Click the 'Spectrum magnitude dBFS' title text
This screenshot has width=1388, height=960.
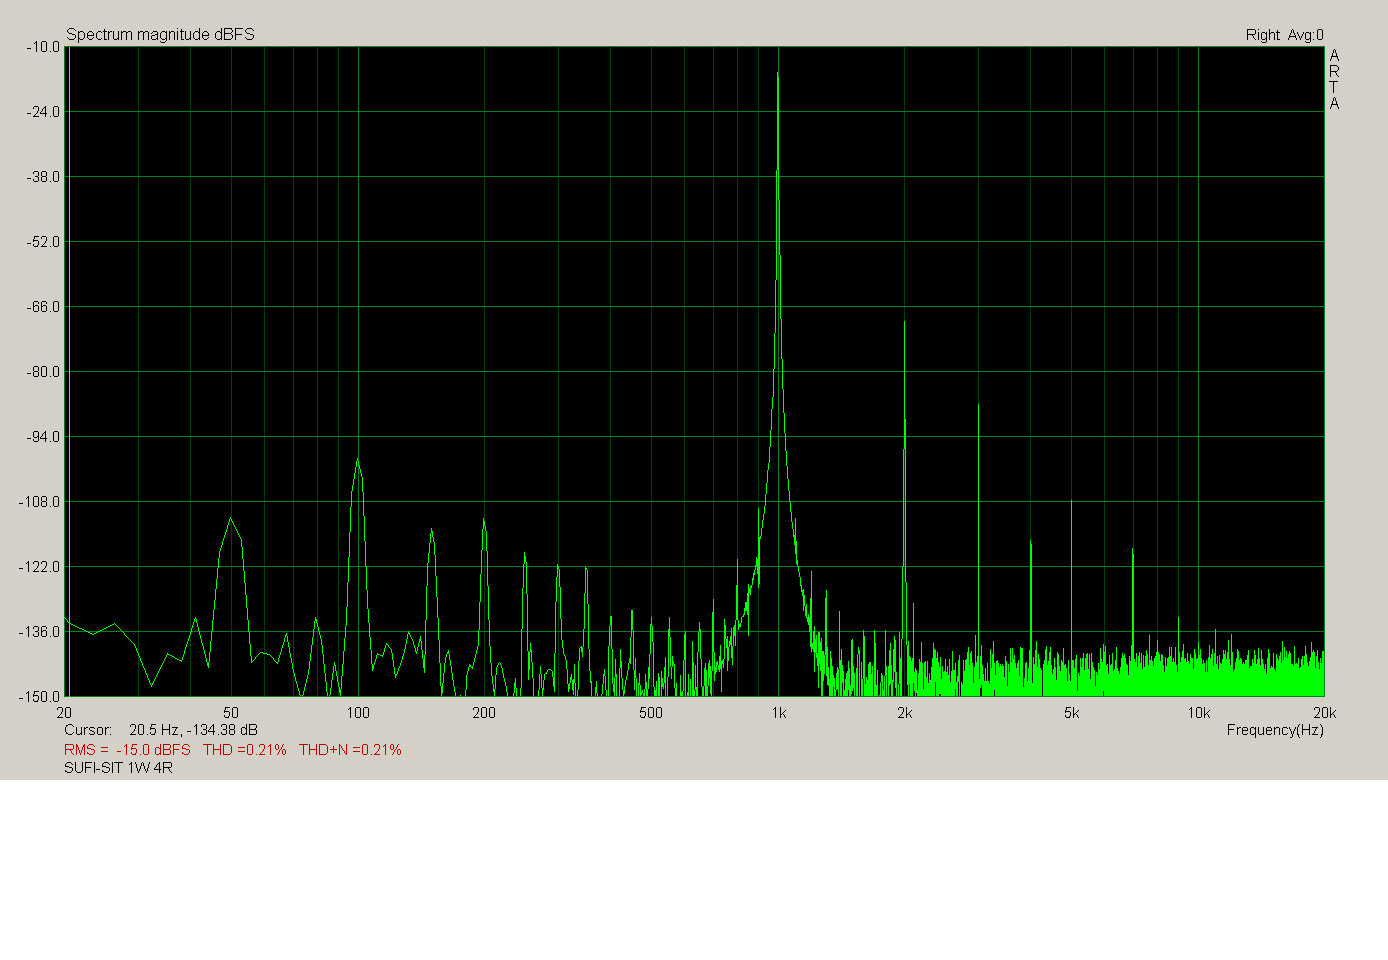coord(160,34)
